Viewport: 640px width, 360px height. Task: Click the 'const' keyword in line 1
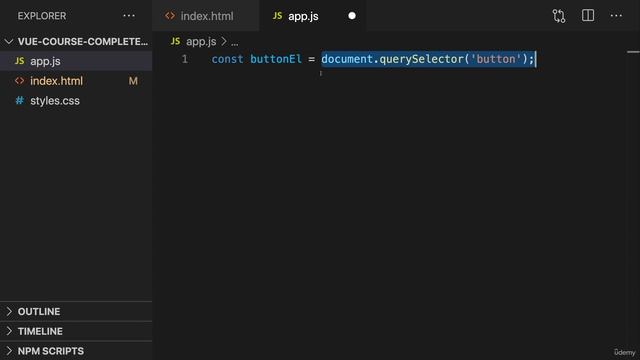point(227,59)
